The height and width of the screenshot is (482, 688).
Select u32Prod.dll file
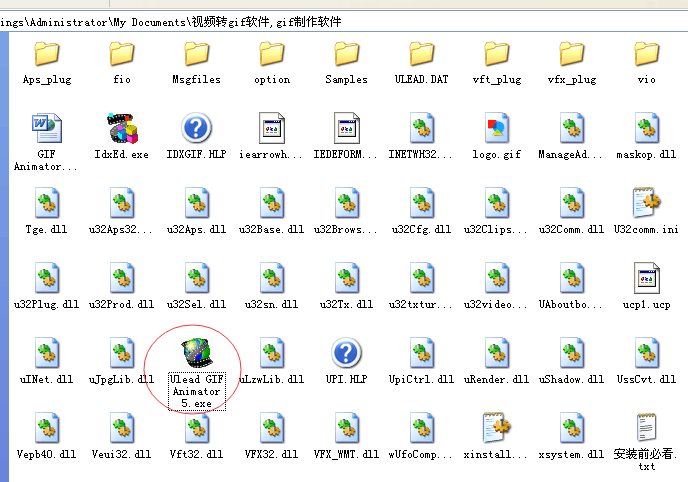(122, 278)
